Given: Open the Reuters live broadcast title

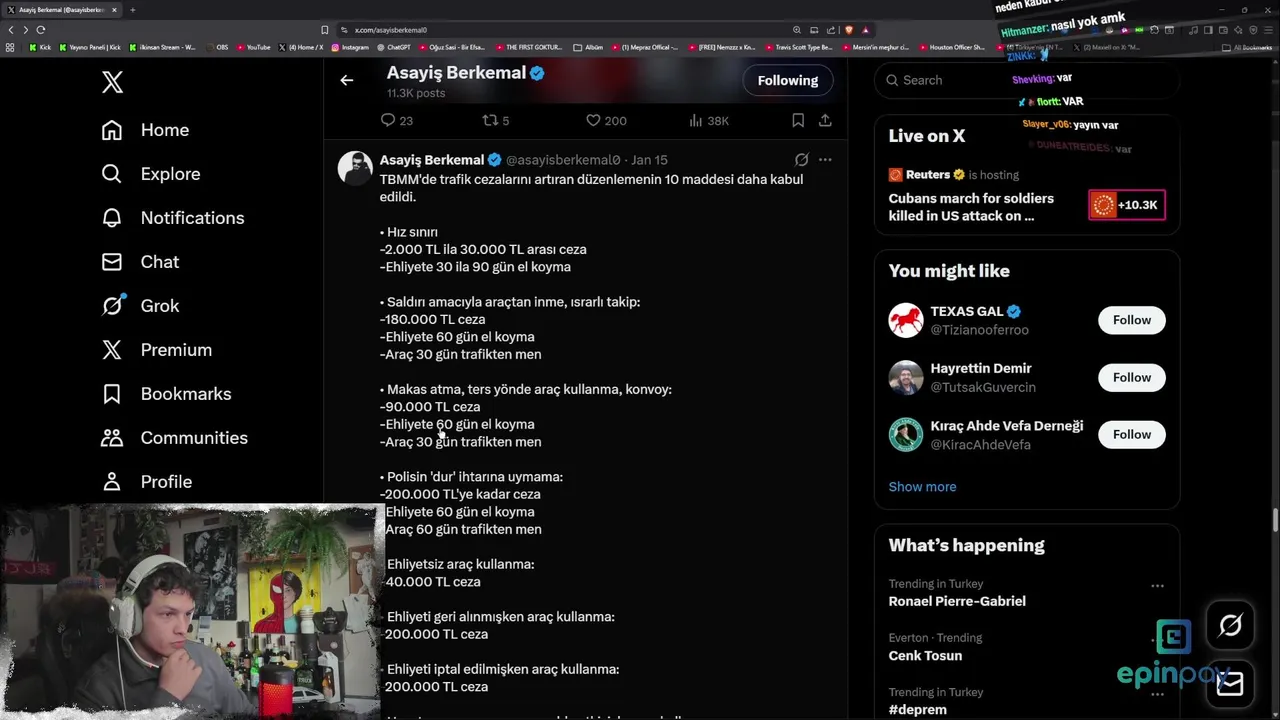Looking at the screenshot, I should tap(971, 207).
